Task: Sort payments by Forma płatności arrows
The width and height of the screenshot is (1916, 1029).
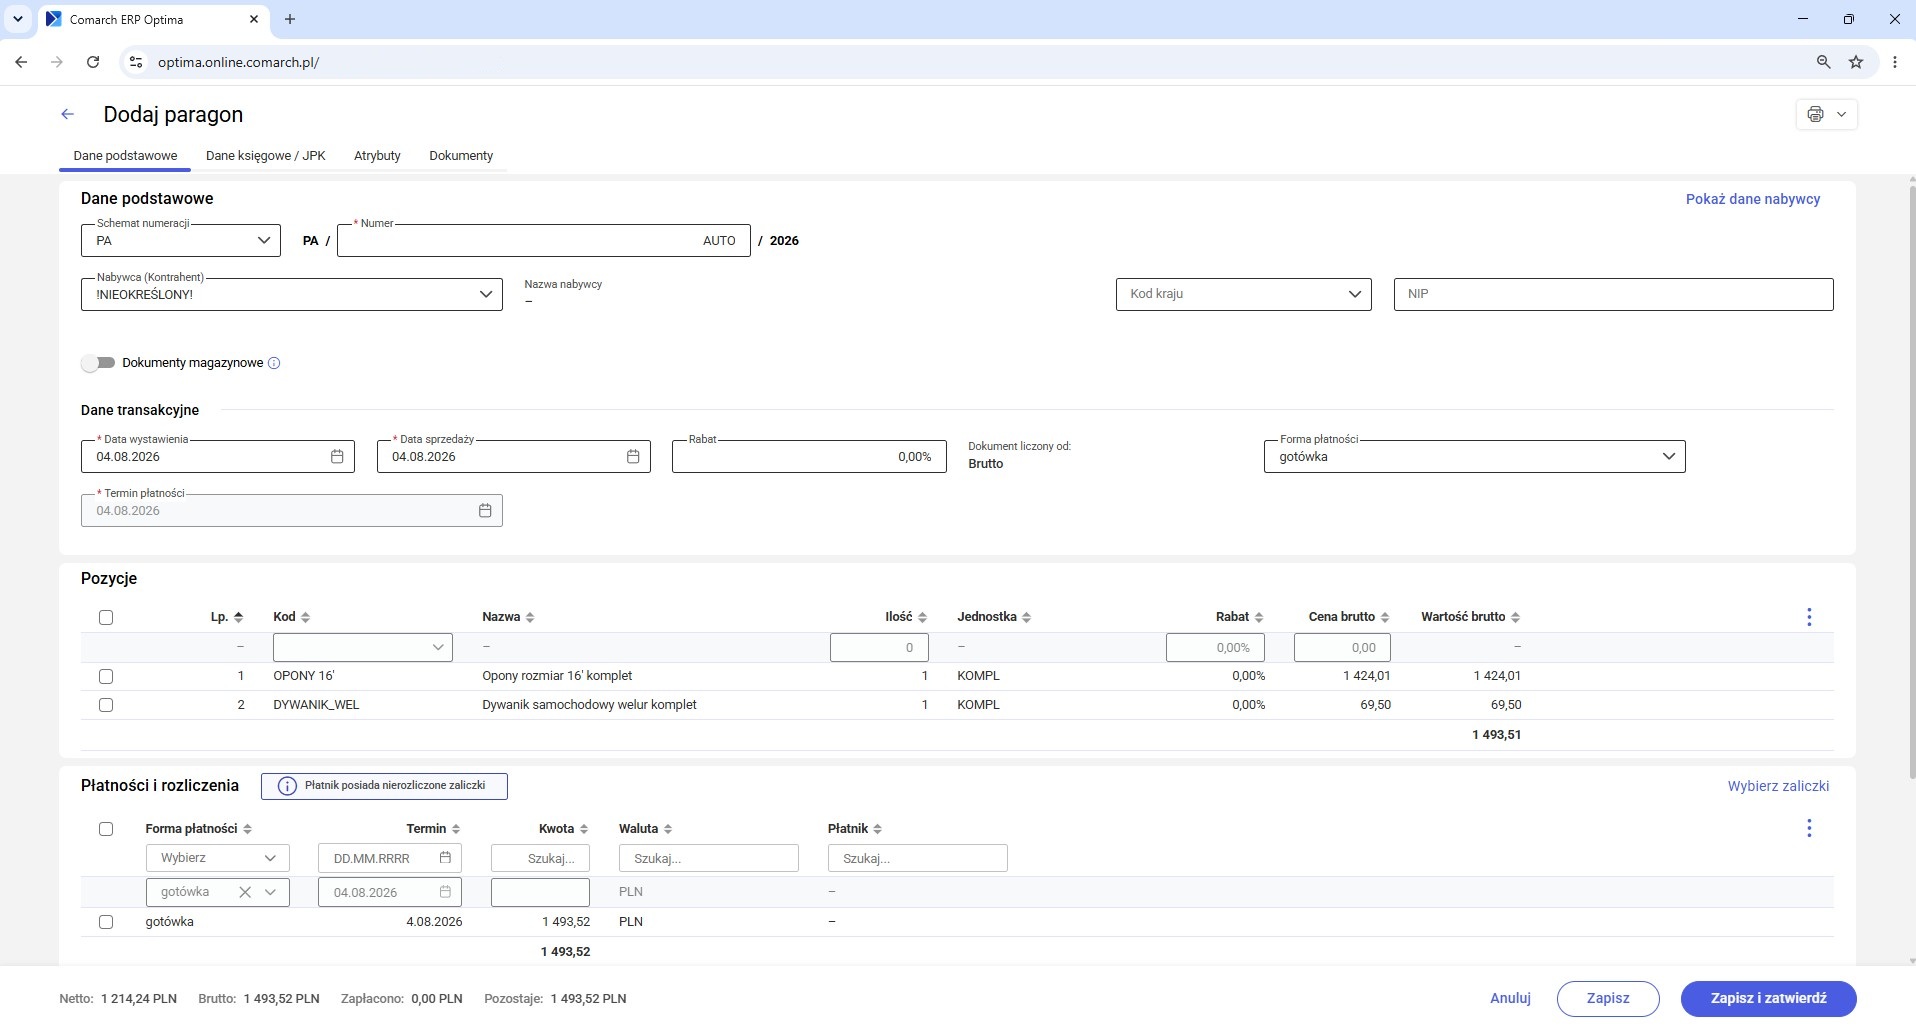Action: tap(247, 829)
